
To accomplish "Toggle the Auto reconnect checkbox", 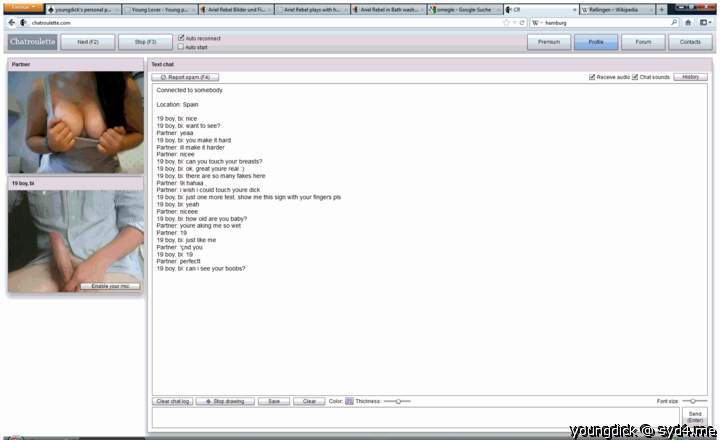I will (x=180, y=38).
